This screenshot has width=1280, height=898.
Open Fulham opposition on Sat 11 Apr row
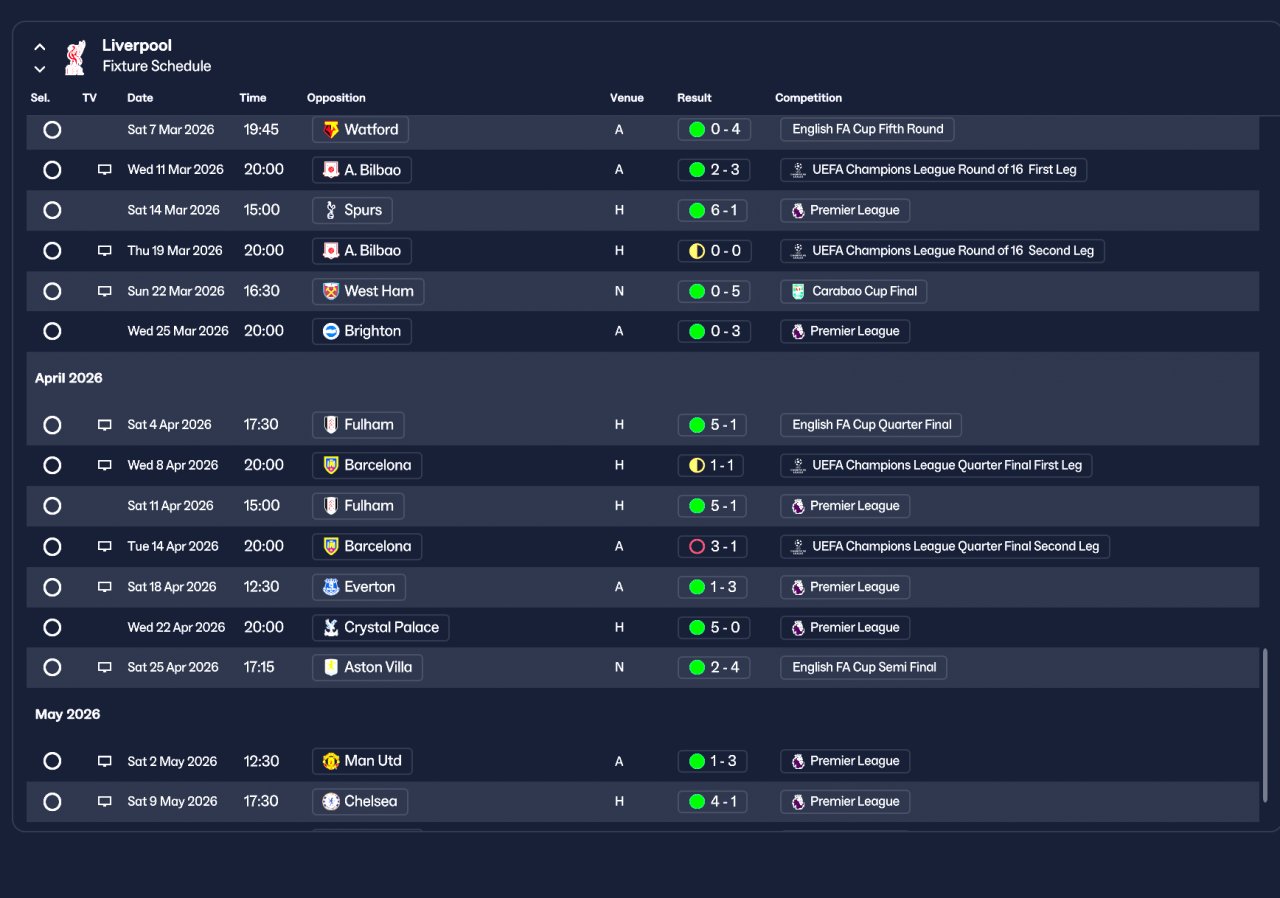coord(358,506)
